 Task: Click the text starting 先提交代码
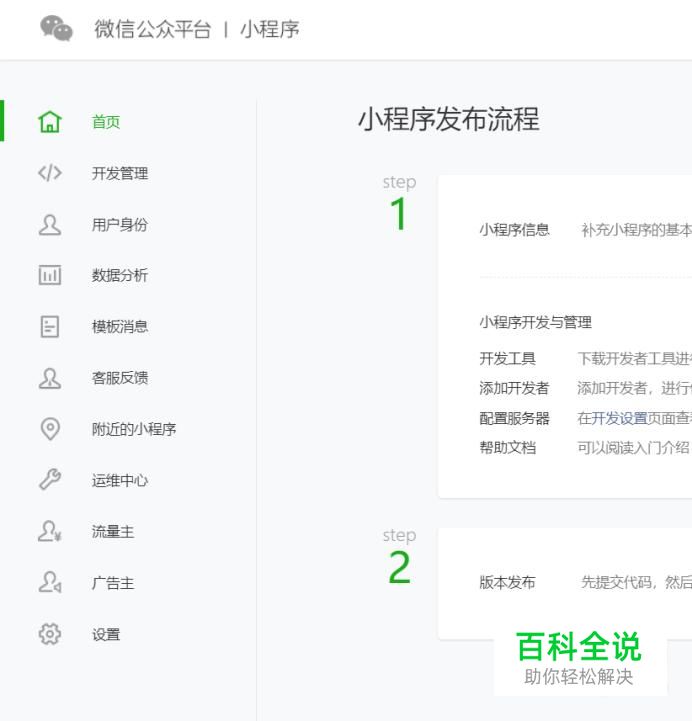point(636,582)
